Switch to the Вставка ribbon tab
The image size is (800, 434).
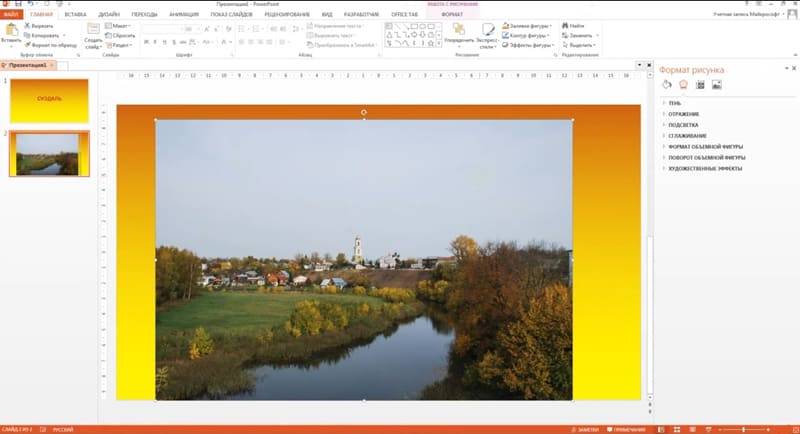(x=75, y=14)
